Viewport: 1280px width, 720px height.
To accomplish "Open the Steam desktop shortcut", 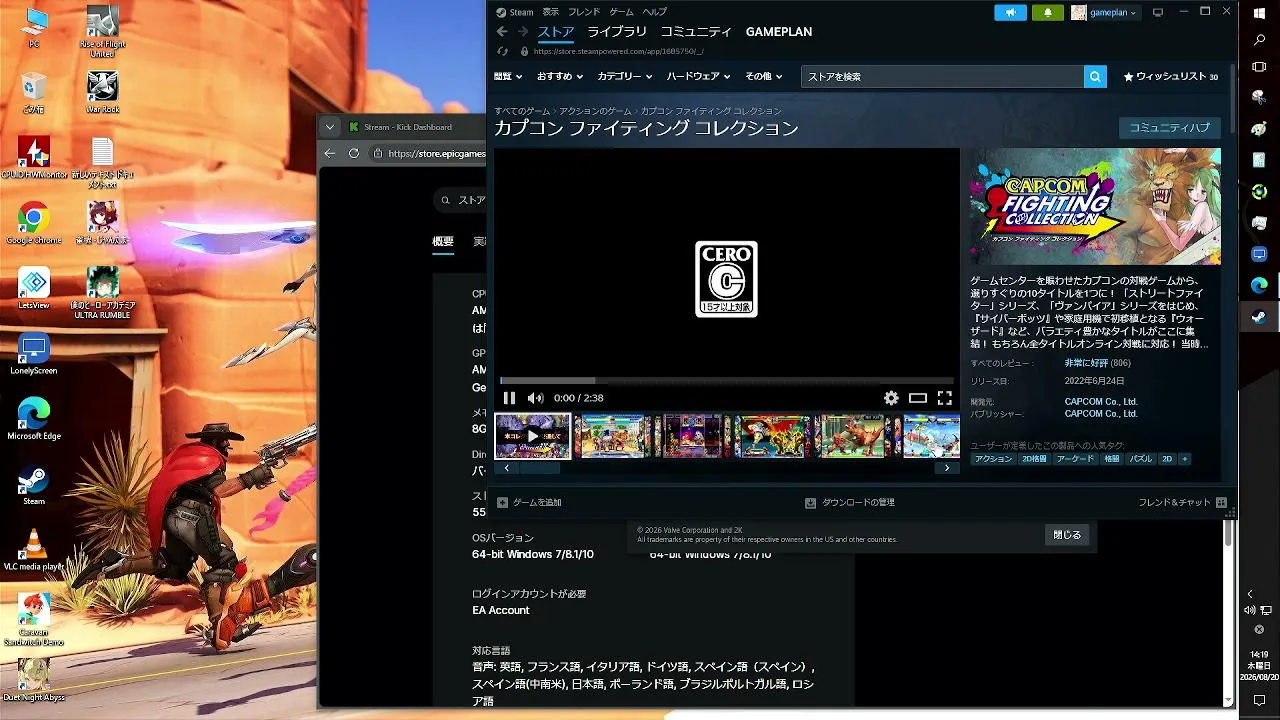I will coord(34,484).
